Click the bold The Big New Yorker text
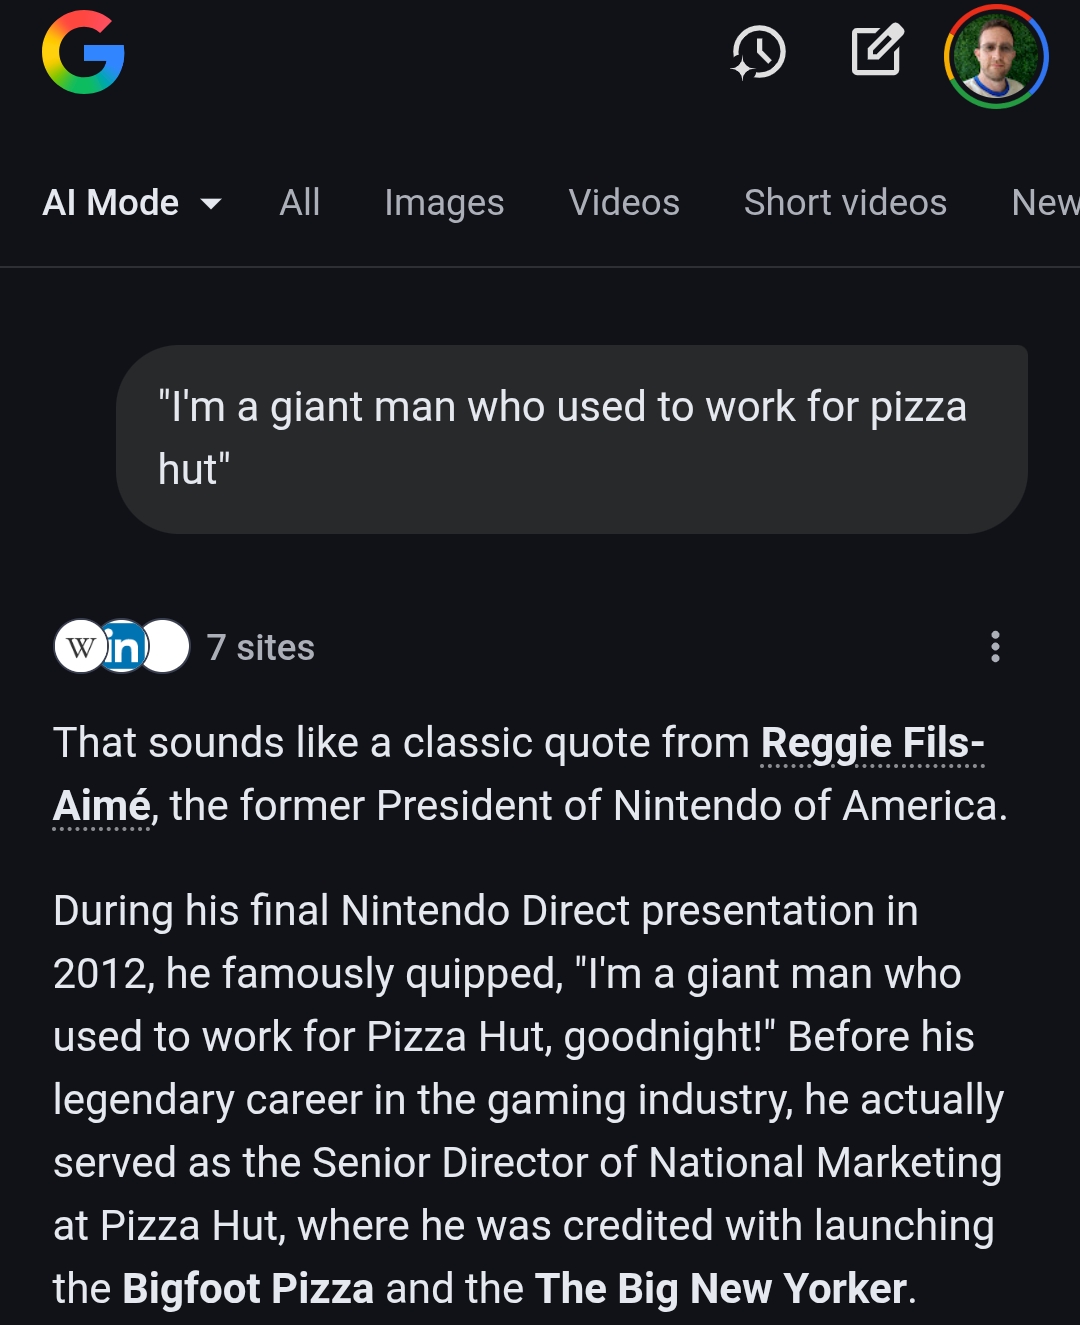Screen dimensions: 1080x1325 click(x=721, y=1289)
